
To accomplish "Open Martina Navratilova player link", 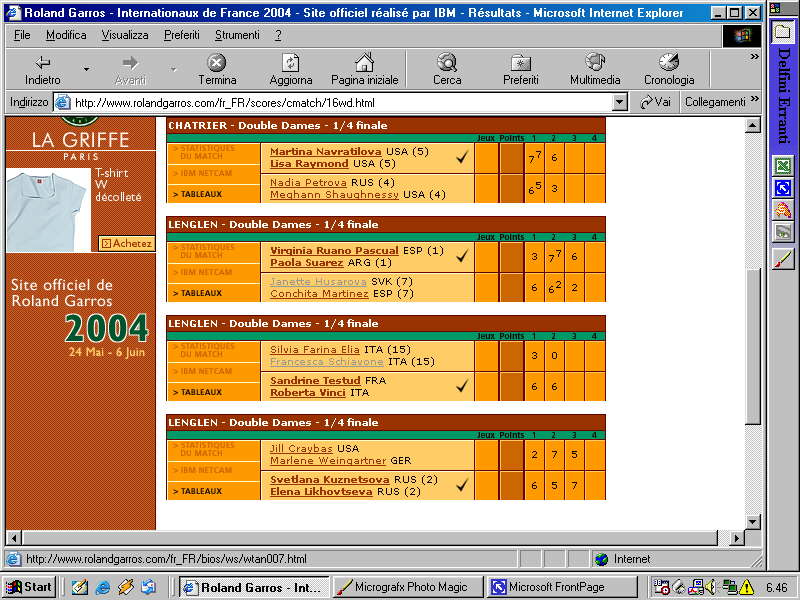I will [x=326, y=152].
